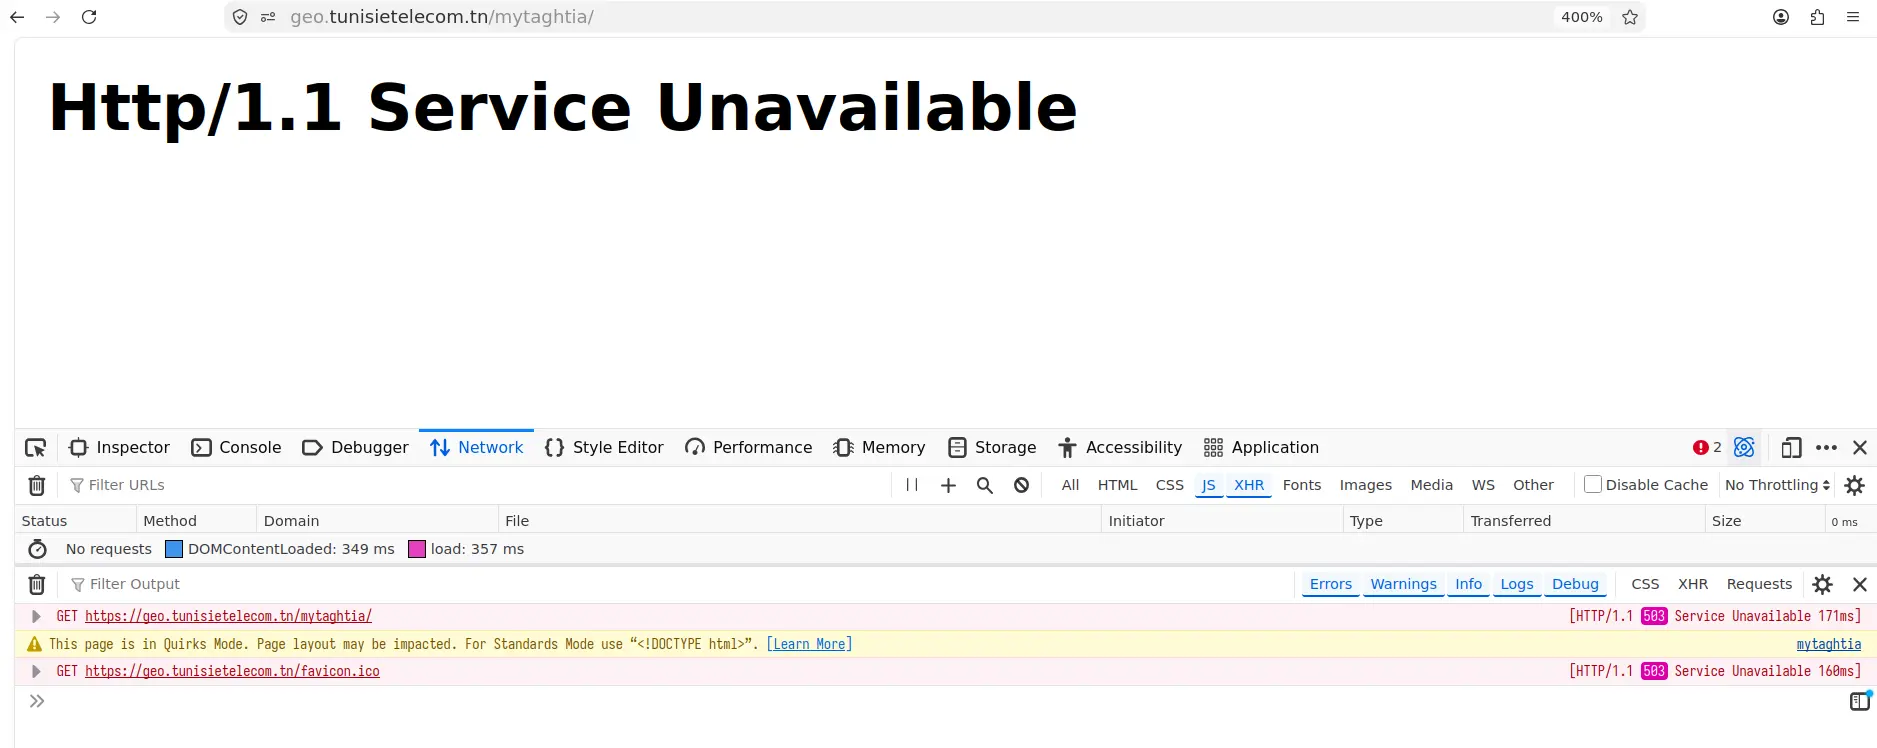This screenshot has height=748, width=1877.
Task: Select the Network tab
Action: point(477,448)
